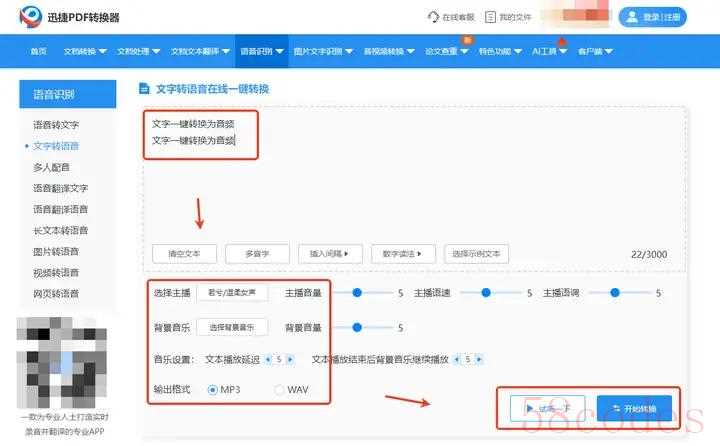The width and height of the screenshot is (720, 446).
Task: Select WAV output format
Action: click(279, 388)
